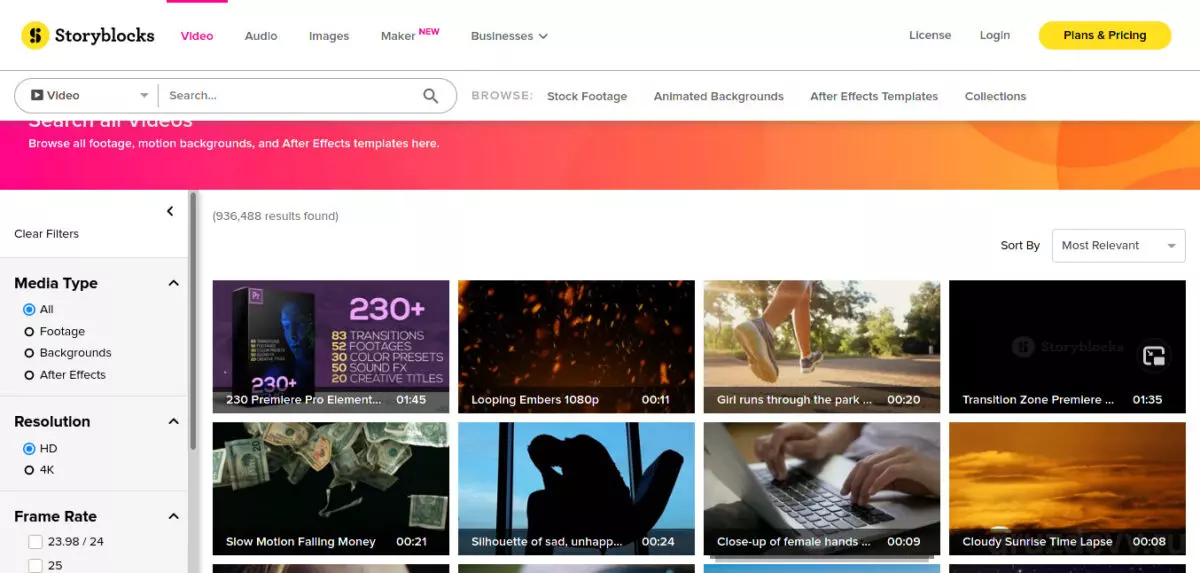The image size is (1200, 573).
Task: Collapse the filter sidebar with the left arrow
Action: coord(170,211)
